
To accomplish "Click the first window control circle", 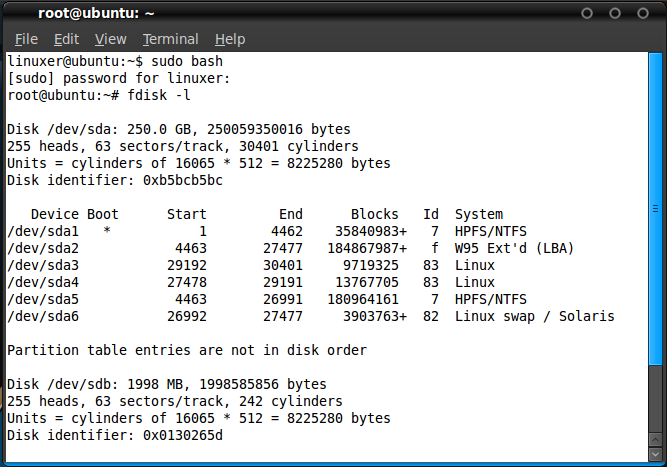I will pos(587,14).
